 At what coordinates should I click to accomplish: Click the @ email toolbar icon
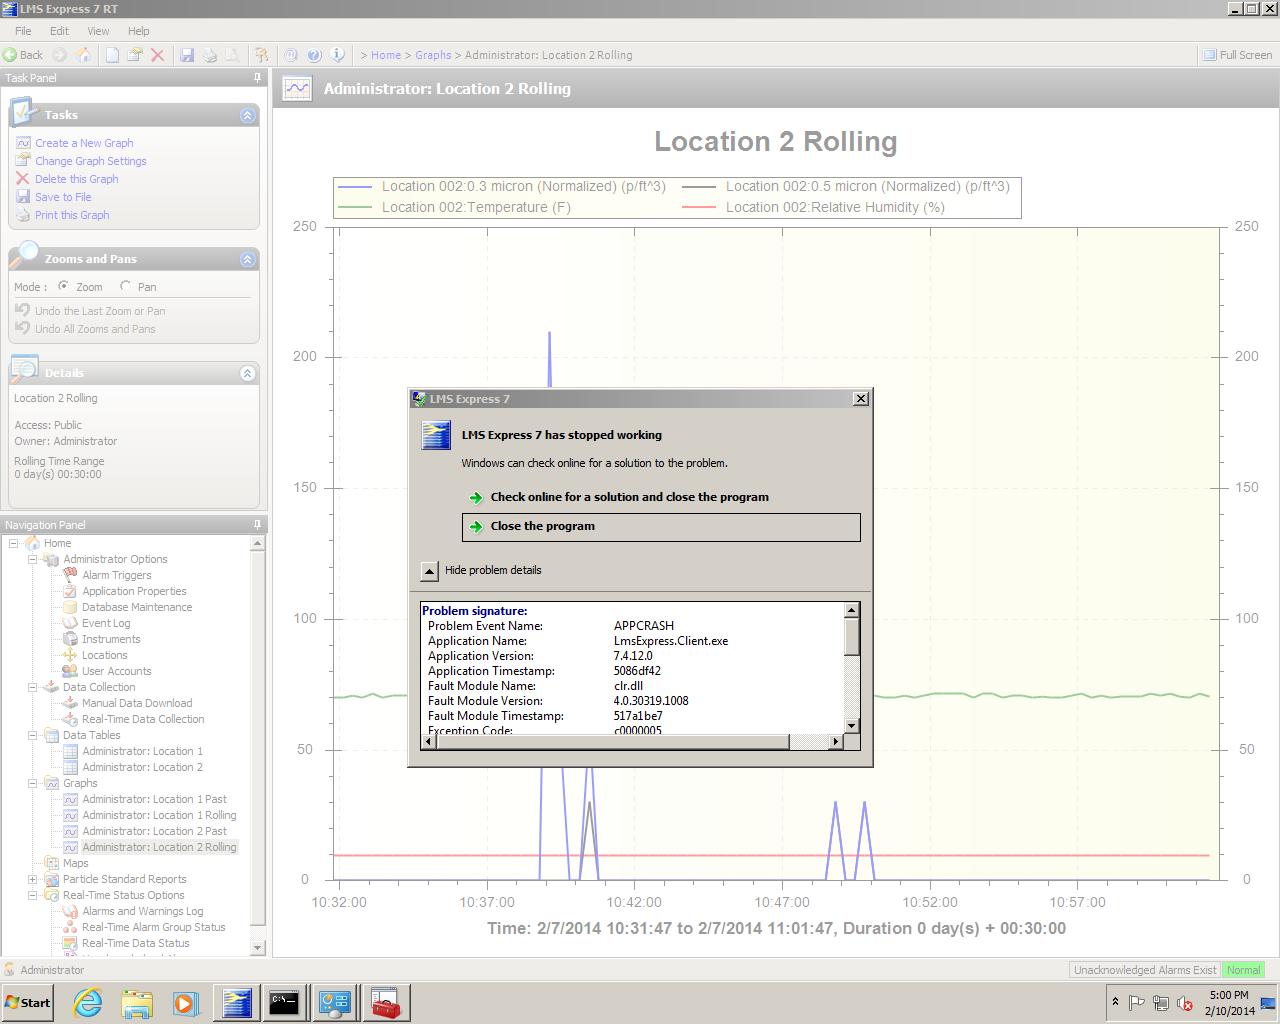[x=291, y=55]
